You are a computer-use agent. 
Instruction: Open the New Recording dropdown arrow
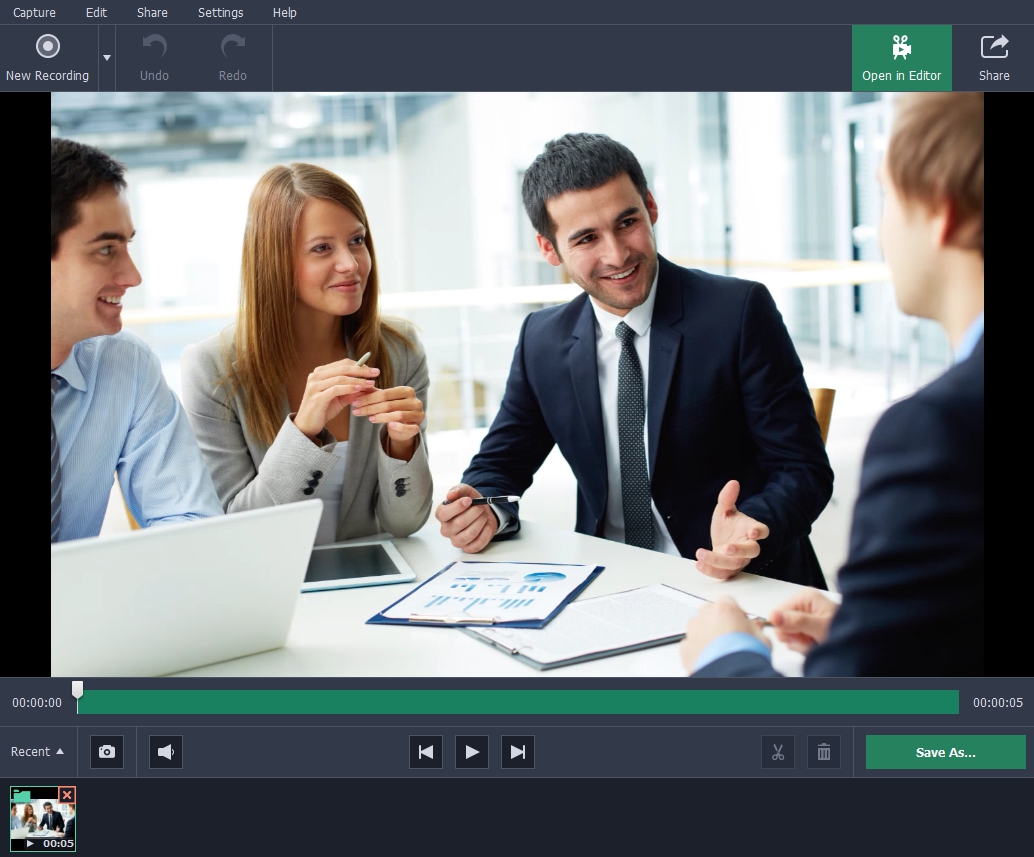(x=107, y=59)
